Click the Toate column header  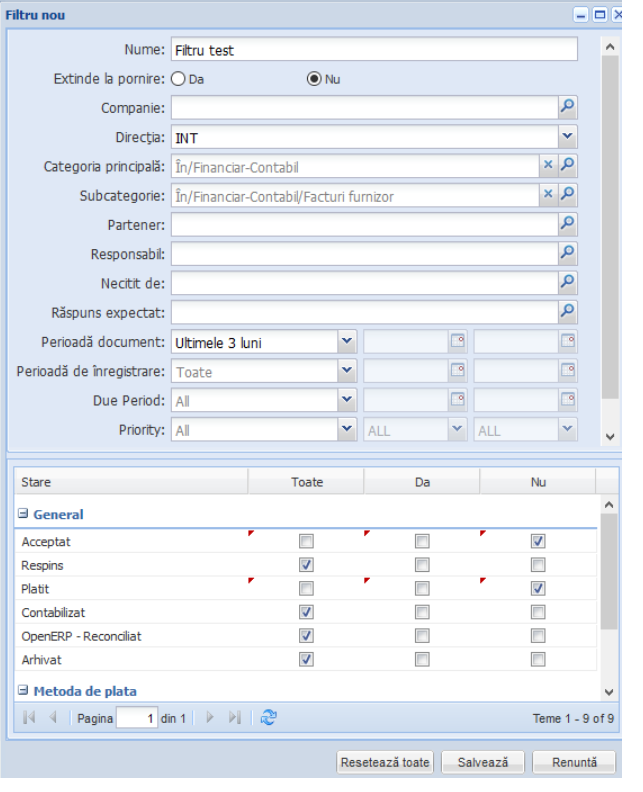tap(307, 482)
